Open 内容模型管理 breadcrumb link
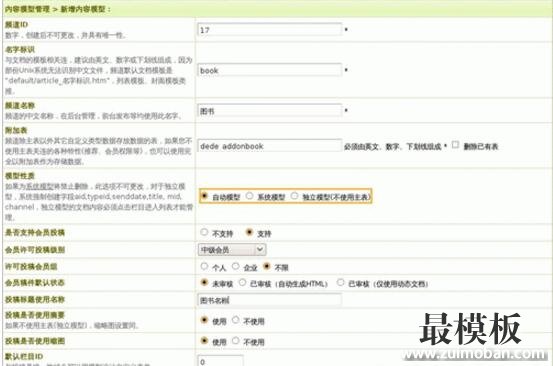Viewport: 553px width, 366px height. [x=27, y=9]
